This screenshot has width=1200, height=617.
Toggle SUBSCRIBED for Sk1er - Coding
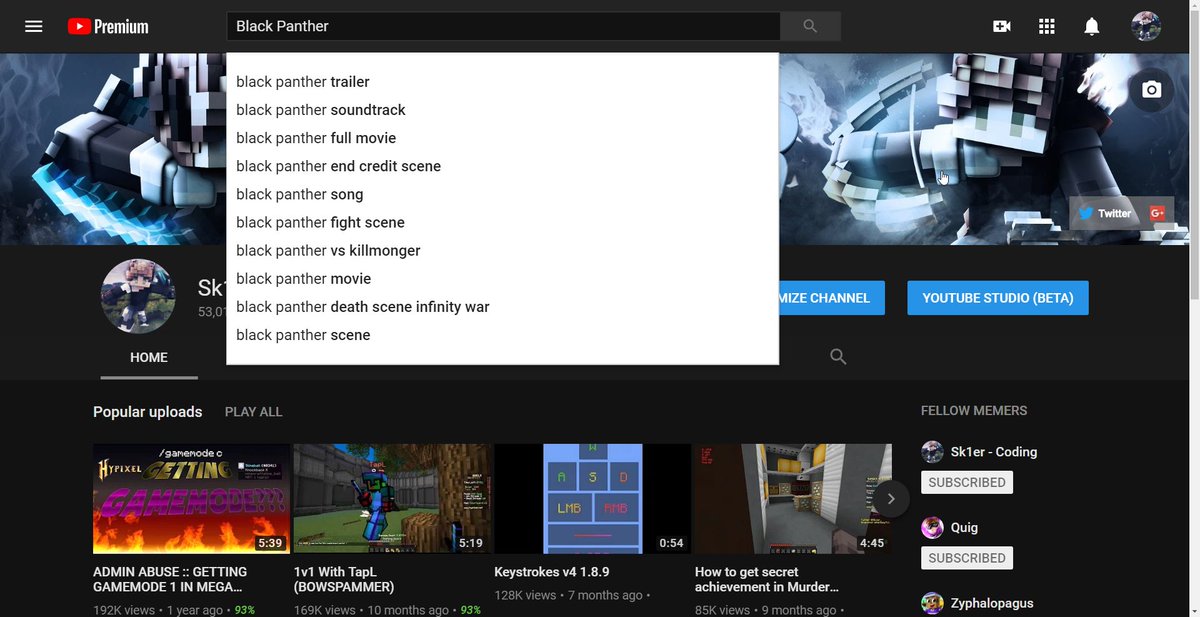tap(967, 482)
